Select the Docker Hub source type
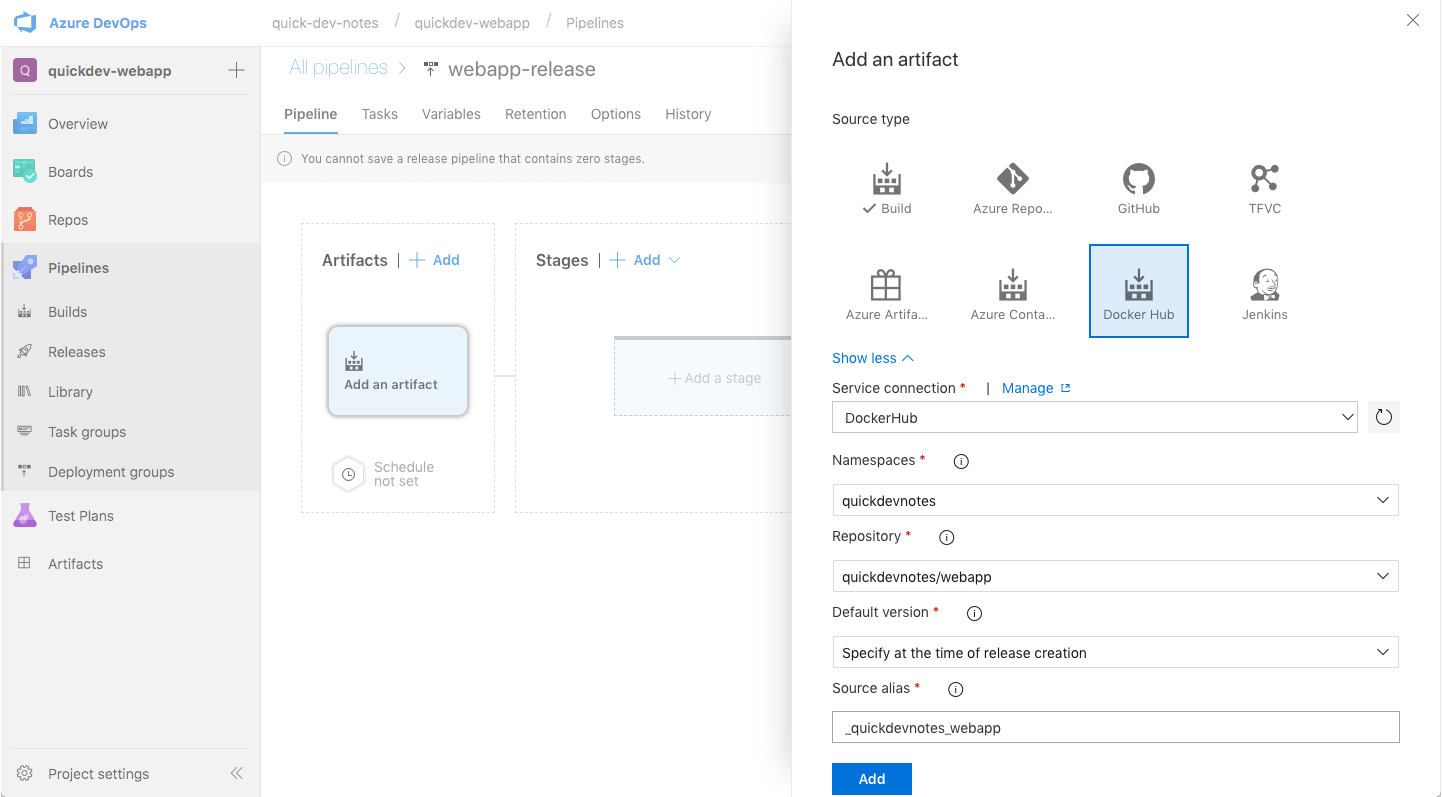This screenshot has width=1442, height=797. pos(1138,291)
